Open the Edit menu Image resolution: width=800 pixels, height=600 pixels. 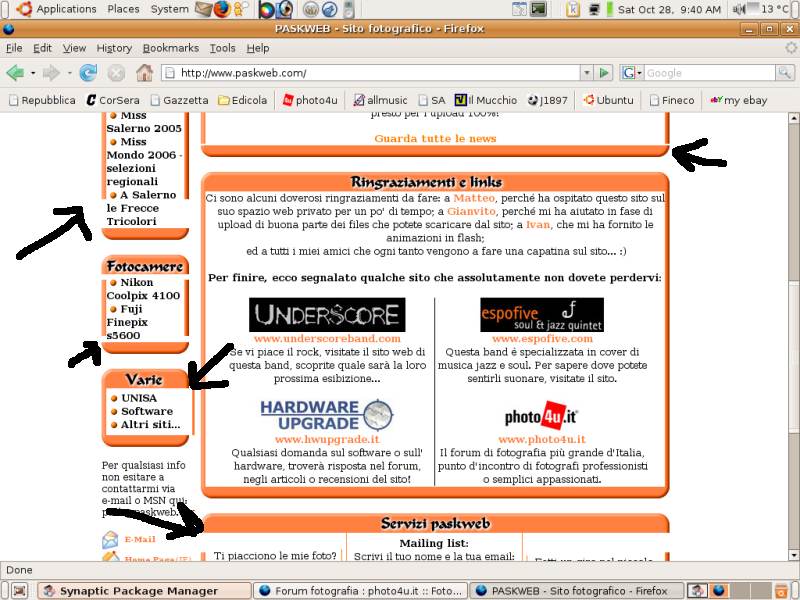tap(42, 48)
